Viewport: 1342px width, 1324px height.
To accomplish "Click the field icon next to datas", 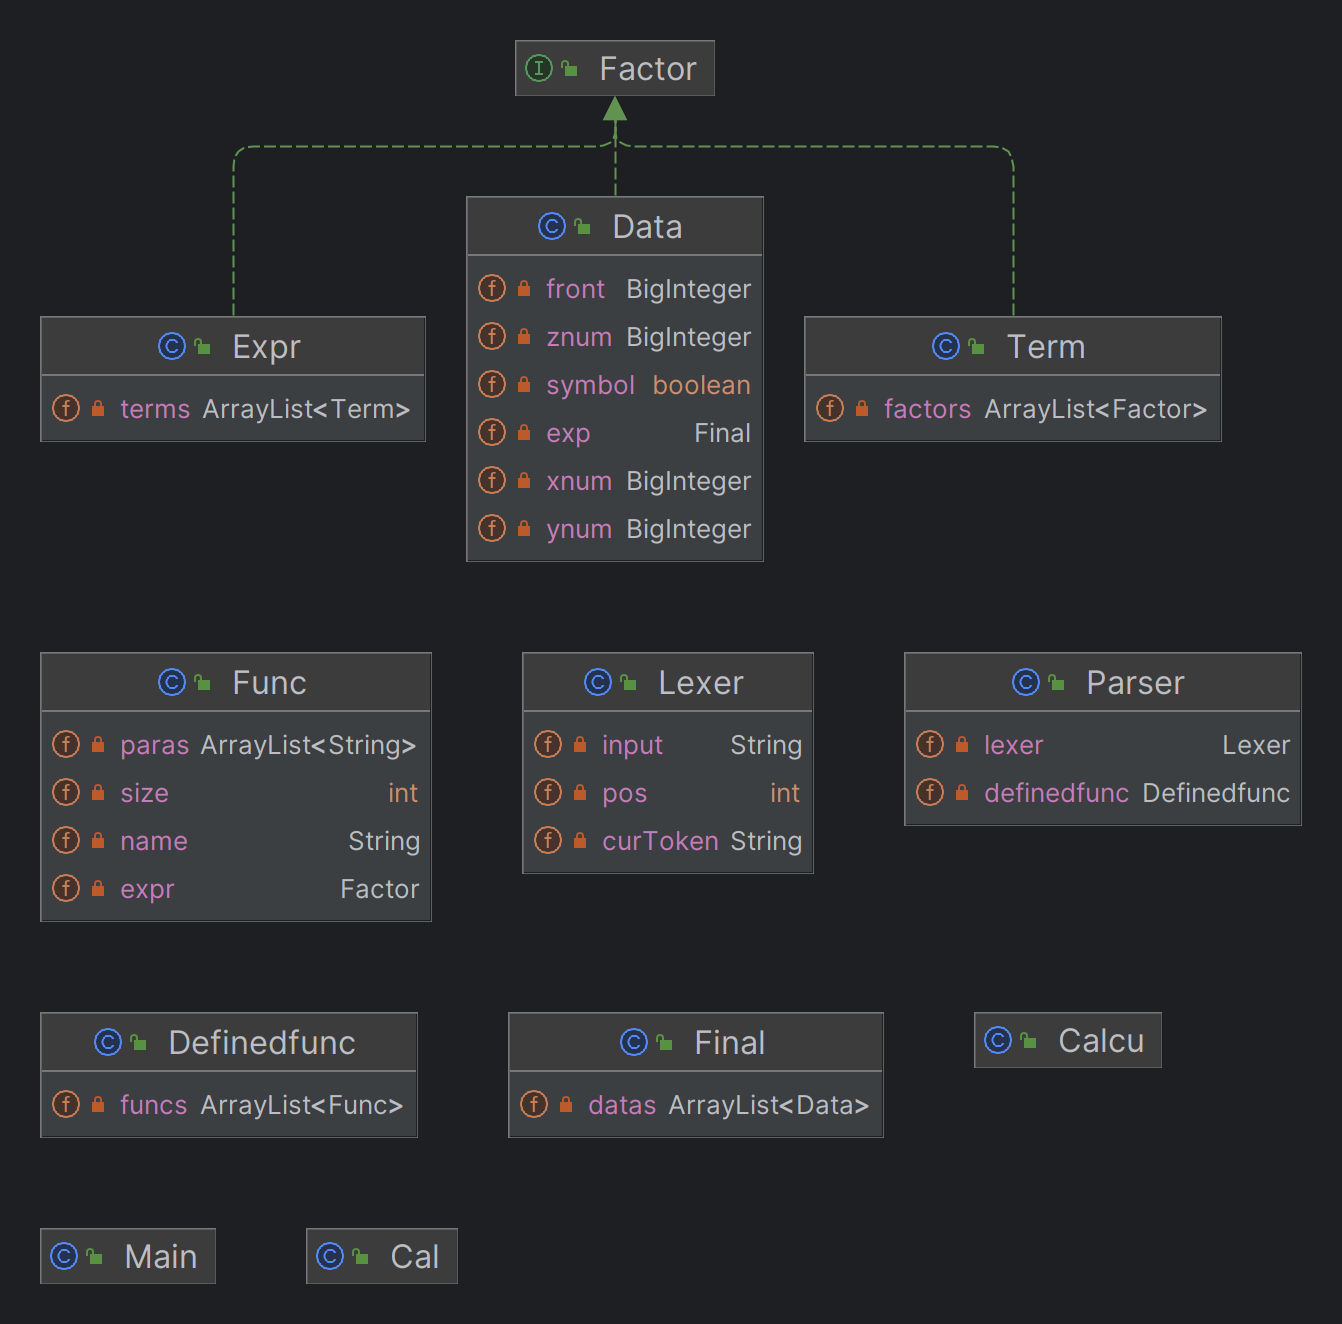I will pyautogui.click(x=534, y=1104).
